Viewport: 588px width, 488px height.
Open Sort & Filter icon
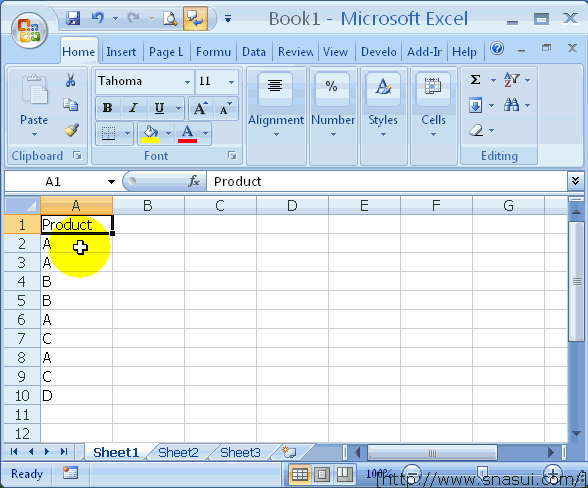point(512,80)
